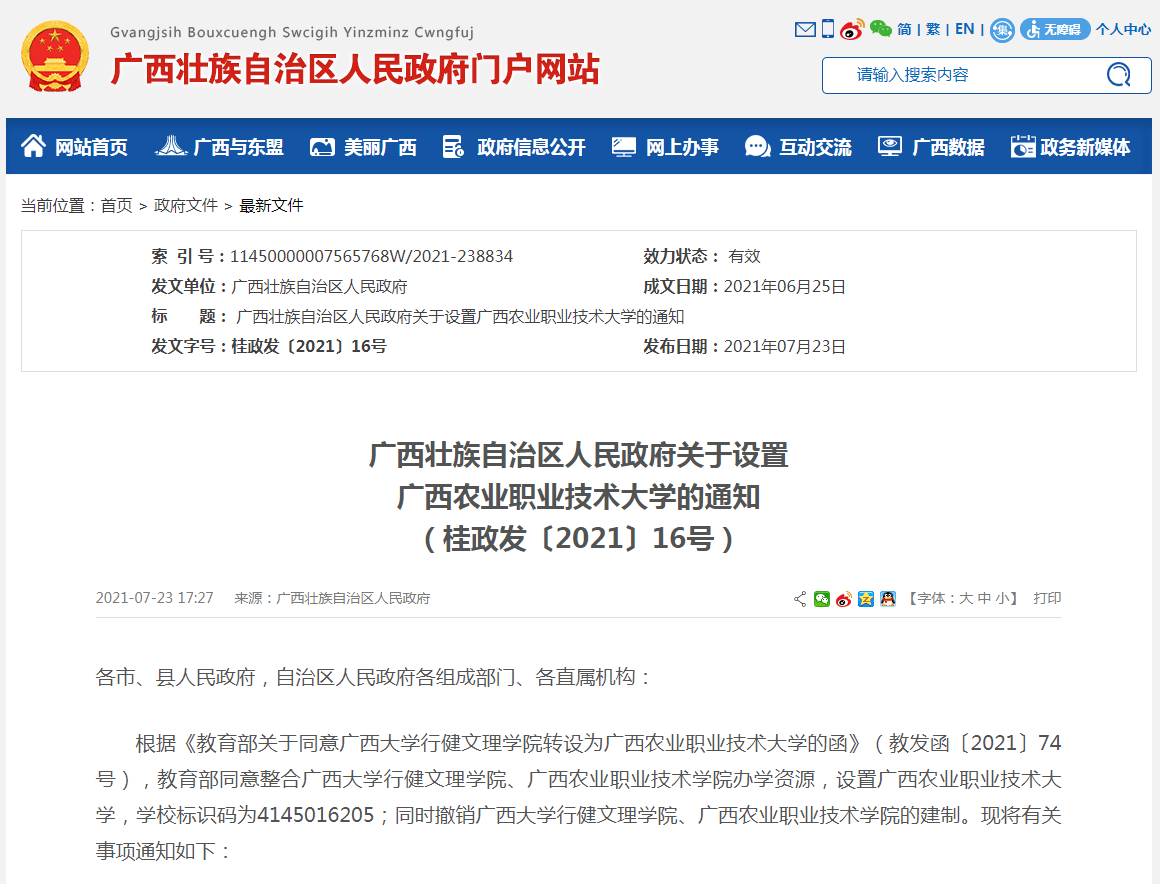Click the 打印 print option
Image resolution: width=1160 pixels, height=884 pixels.
coord(1047,598)
